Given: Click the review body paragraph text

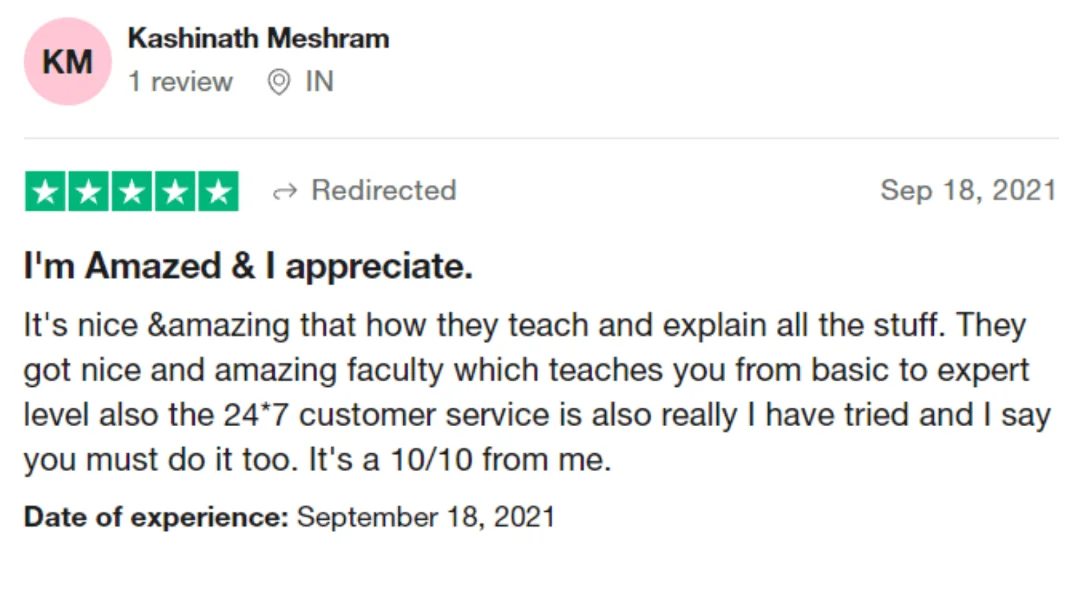Looking at the screenshot, I should (x=537, y=392).
